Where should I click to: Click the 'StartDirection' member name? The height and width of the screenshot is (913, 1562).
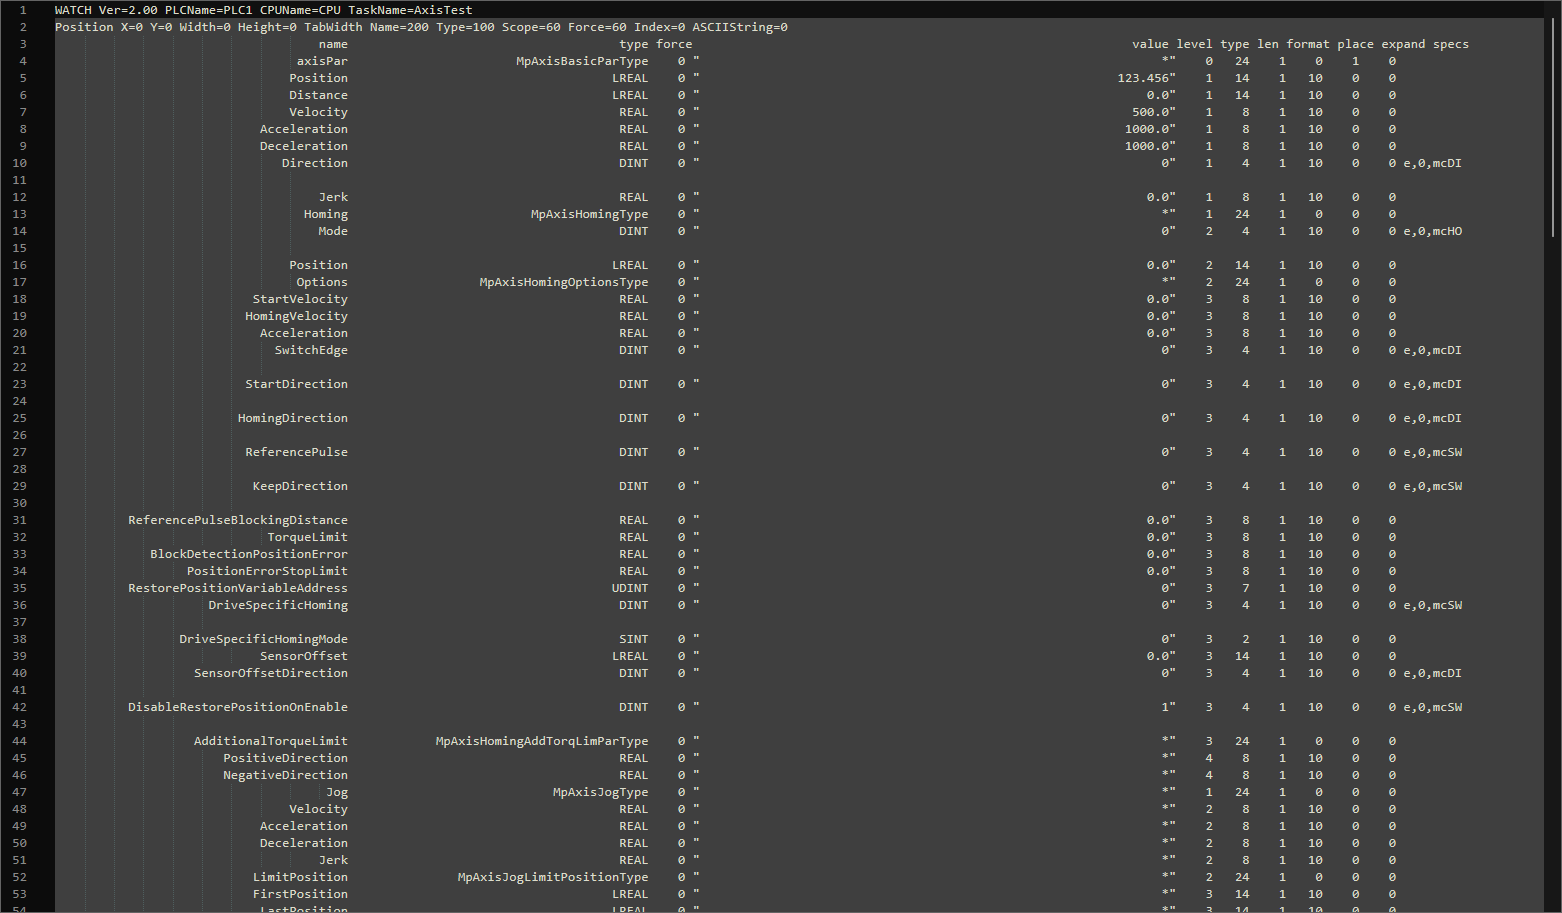(x=296, y=384)
